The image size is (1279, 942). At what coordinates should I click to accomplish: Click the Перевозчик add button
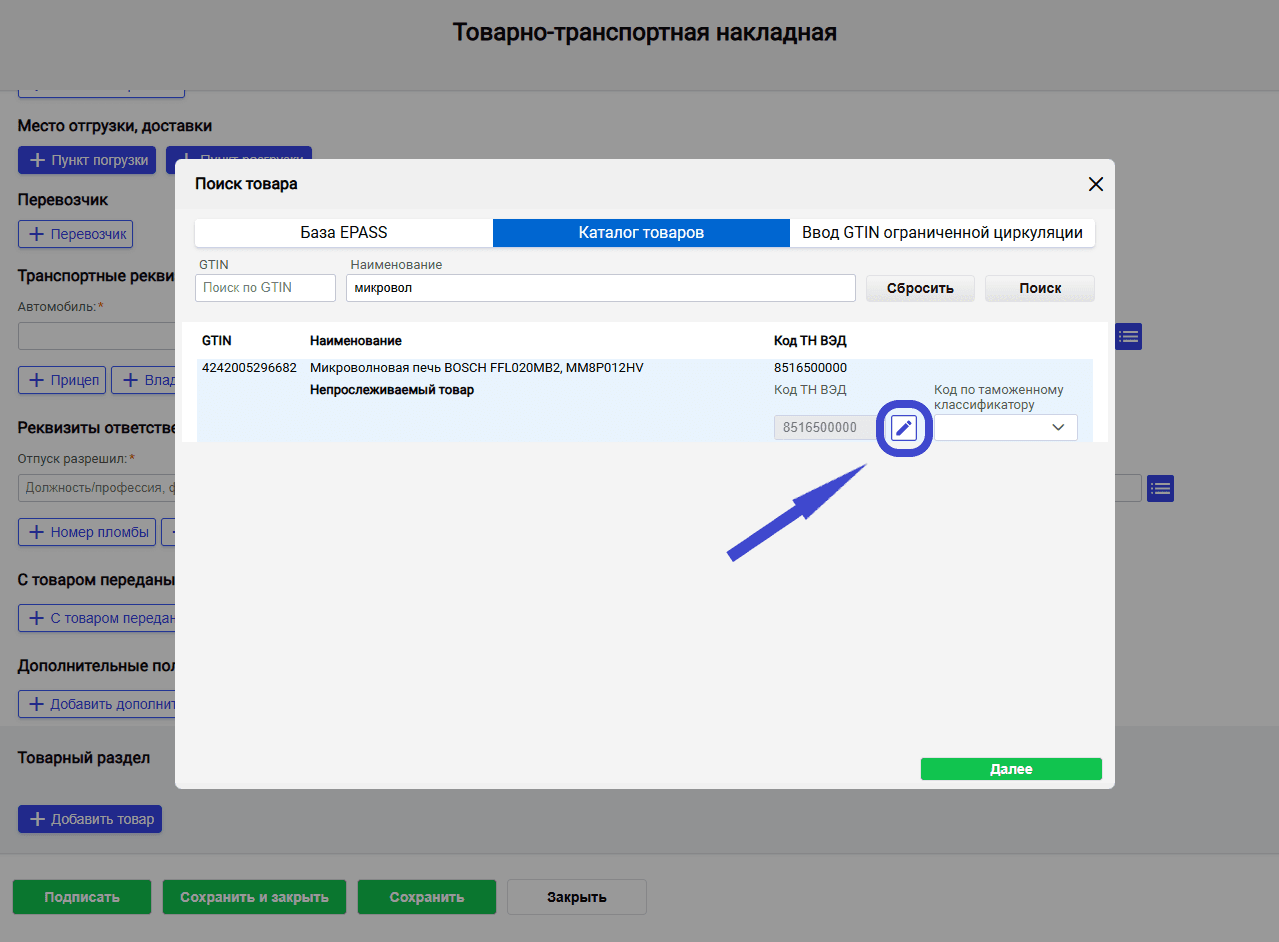(75, 233)
